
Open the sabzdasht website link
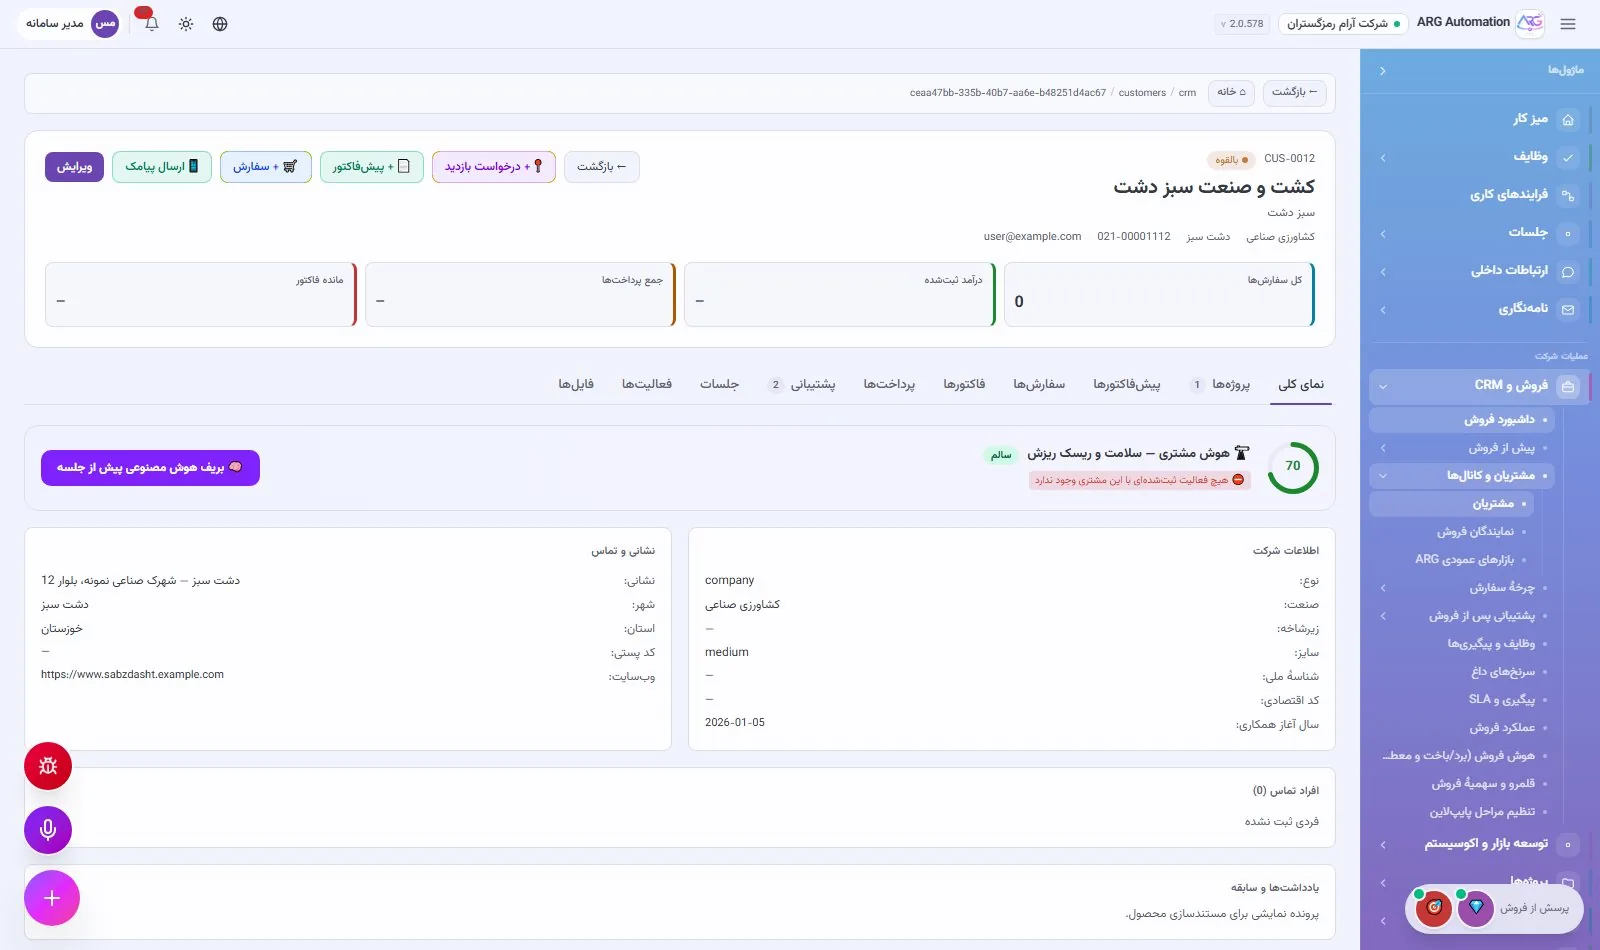tap(132, 675)
